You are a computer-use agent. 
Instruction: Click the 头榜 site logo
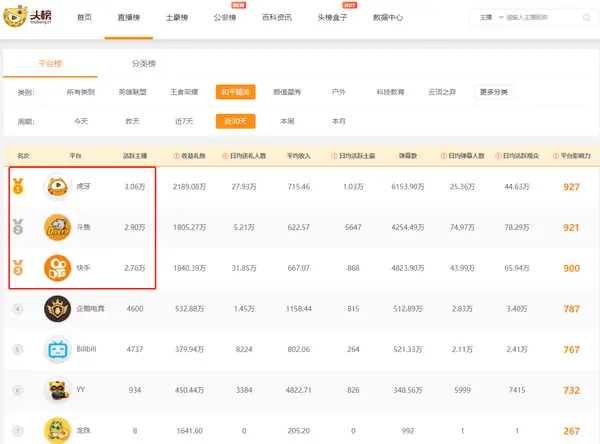[27, 16]
